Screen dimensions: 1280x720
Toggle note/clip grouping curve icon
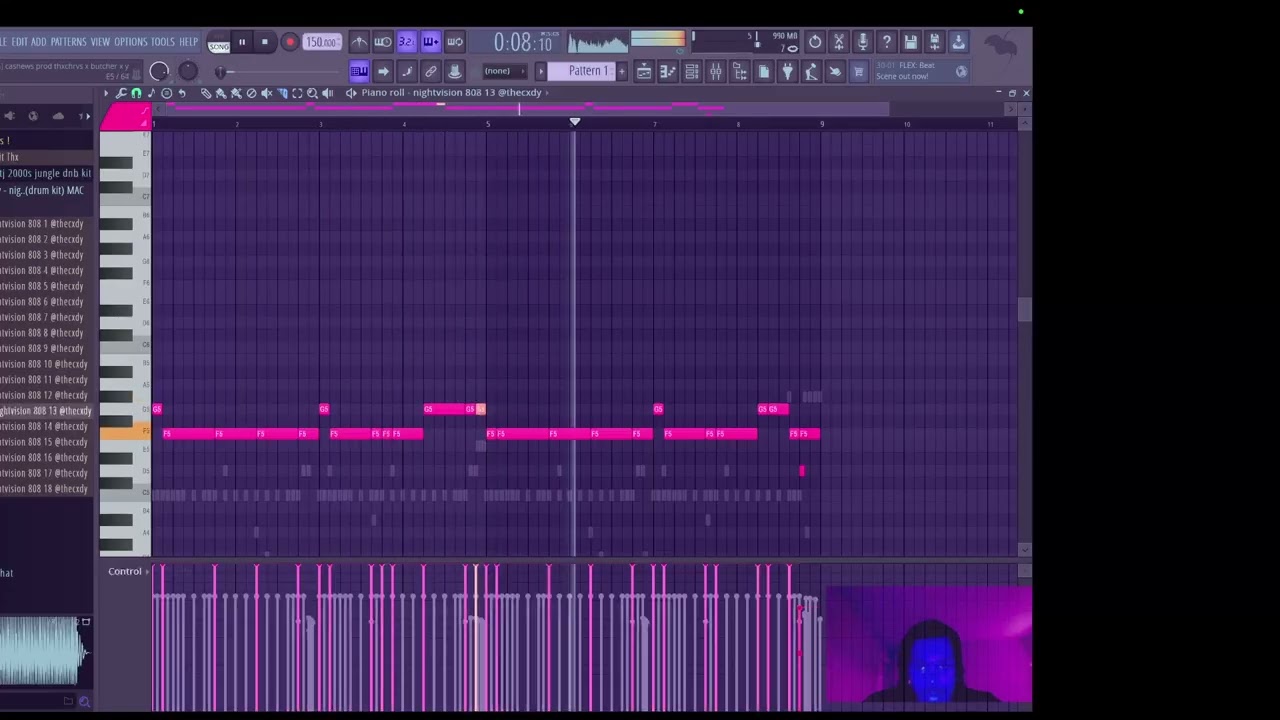pos(407,71)
